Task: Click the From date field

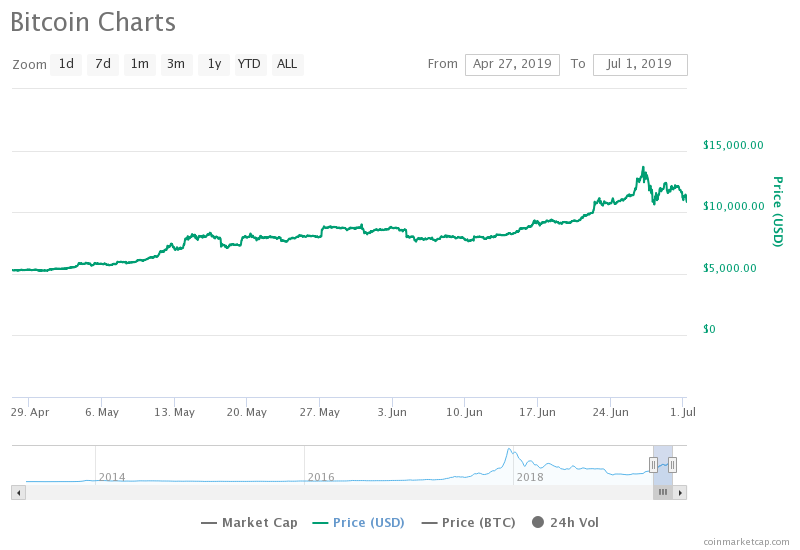Action: [512, 64]
